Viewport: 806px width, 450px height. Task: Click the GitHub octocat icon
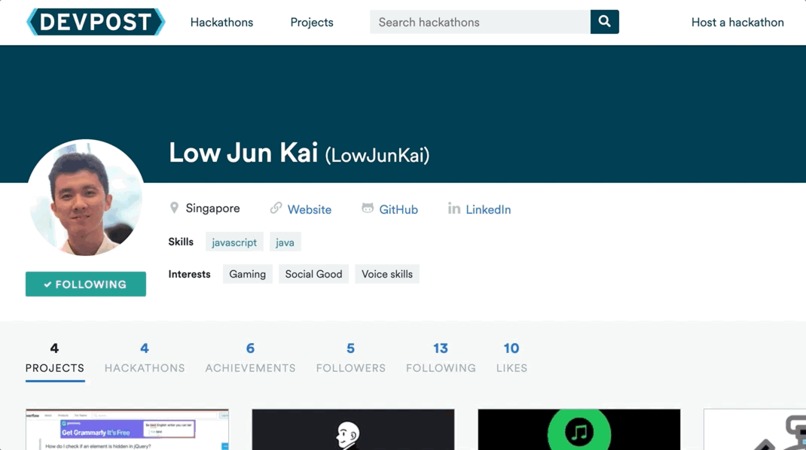[x=368, y=208]
